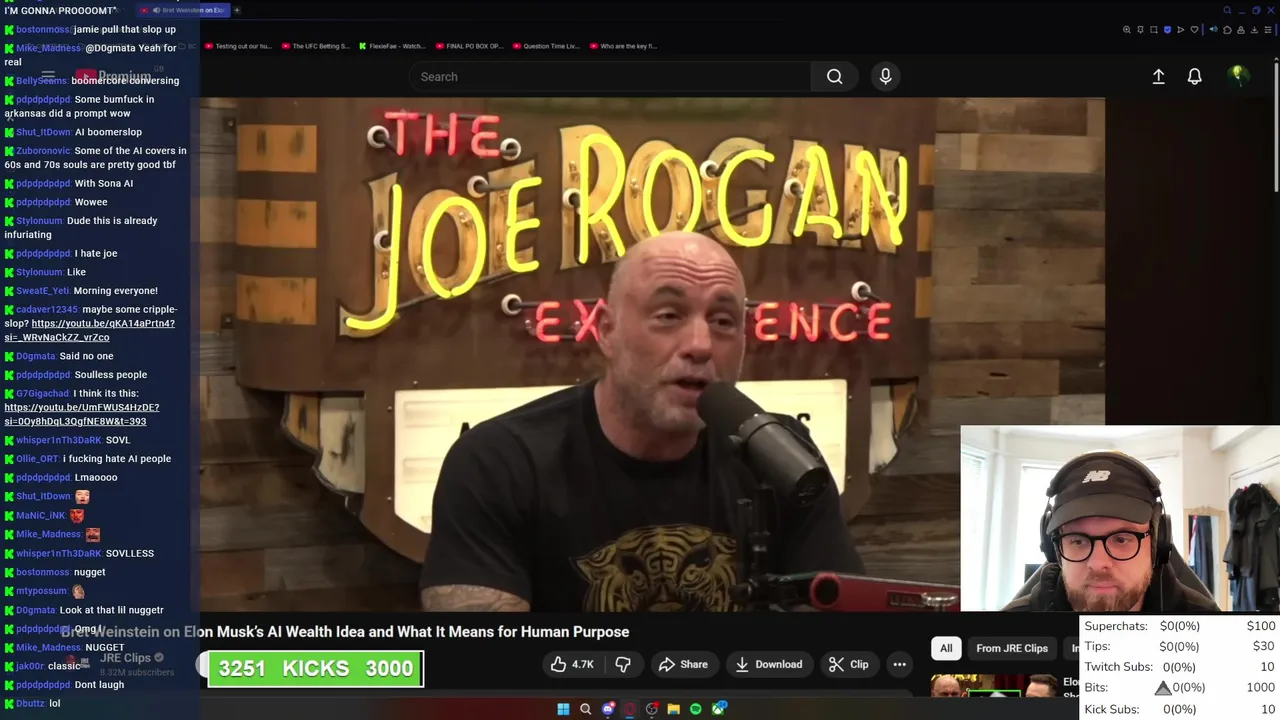This screenshot has width=1280, height=720.
Task: Open Xbox app from the taskbar
Action: click(x=718, y=709)
